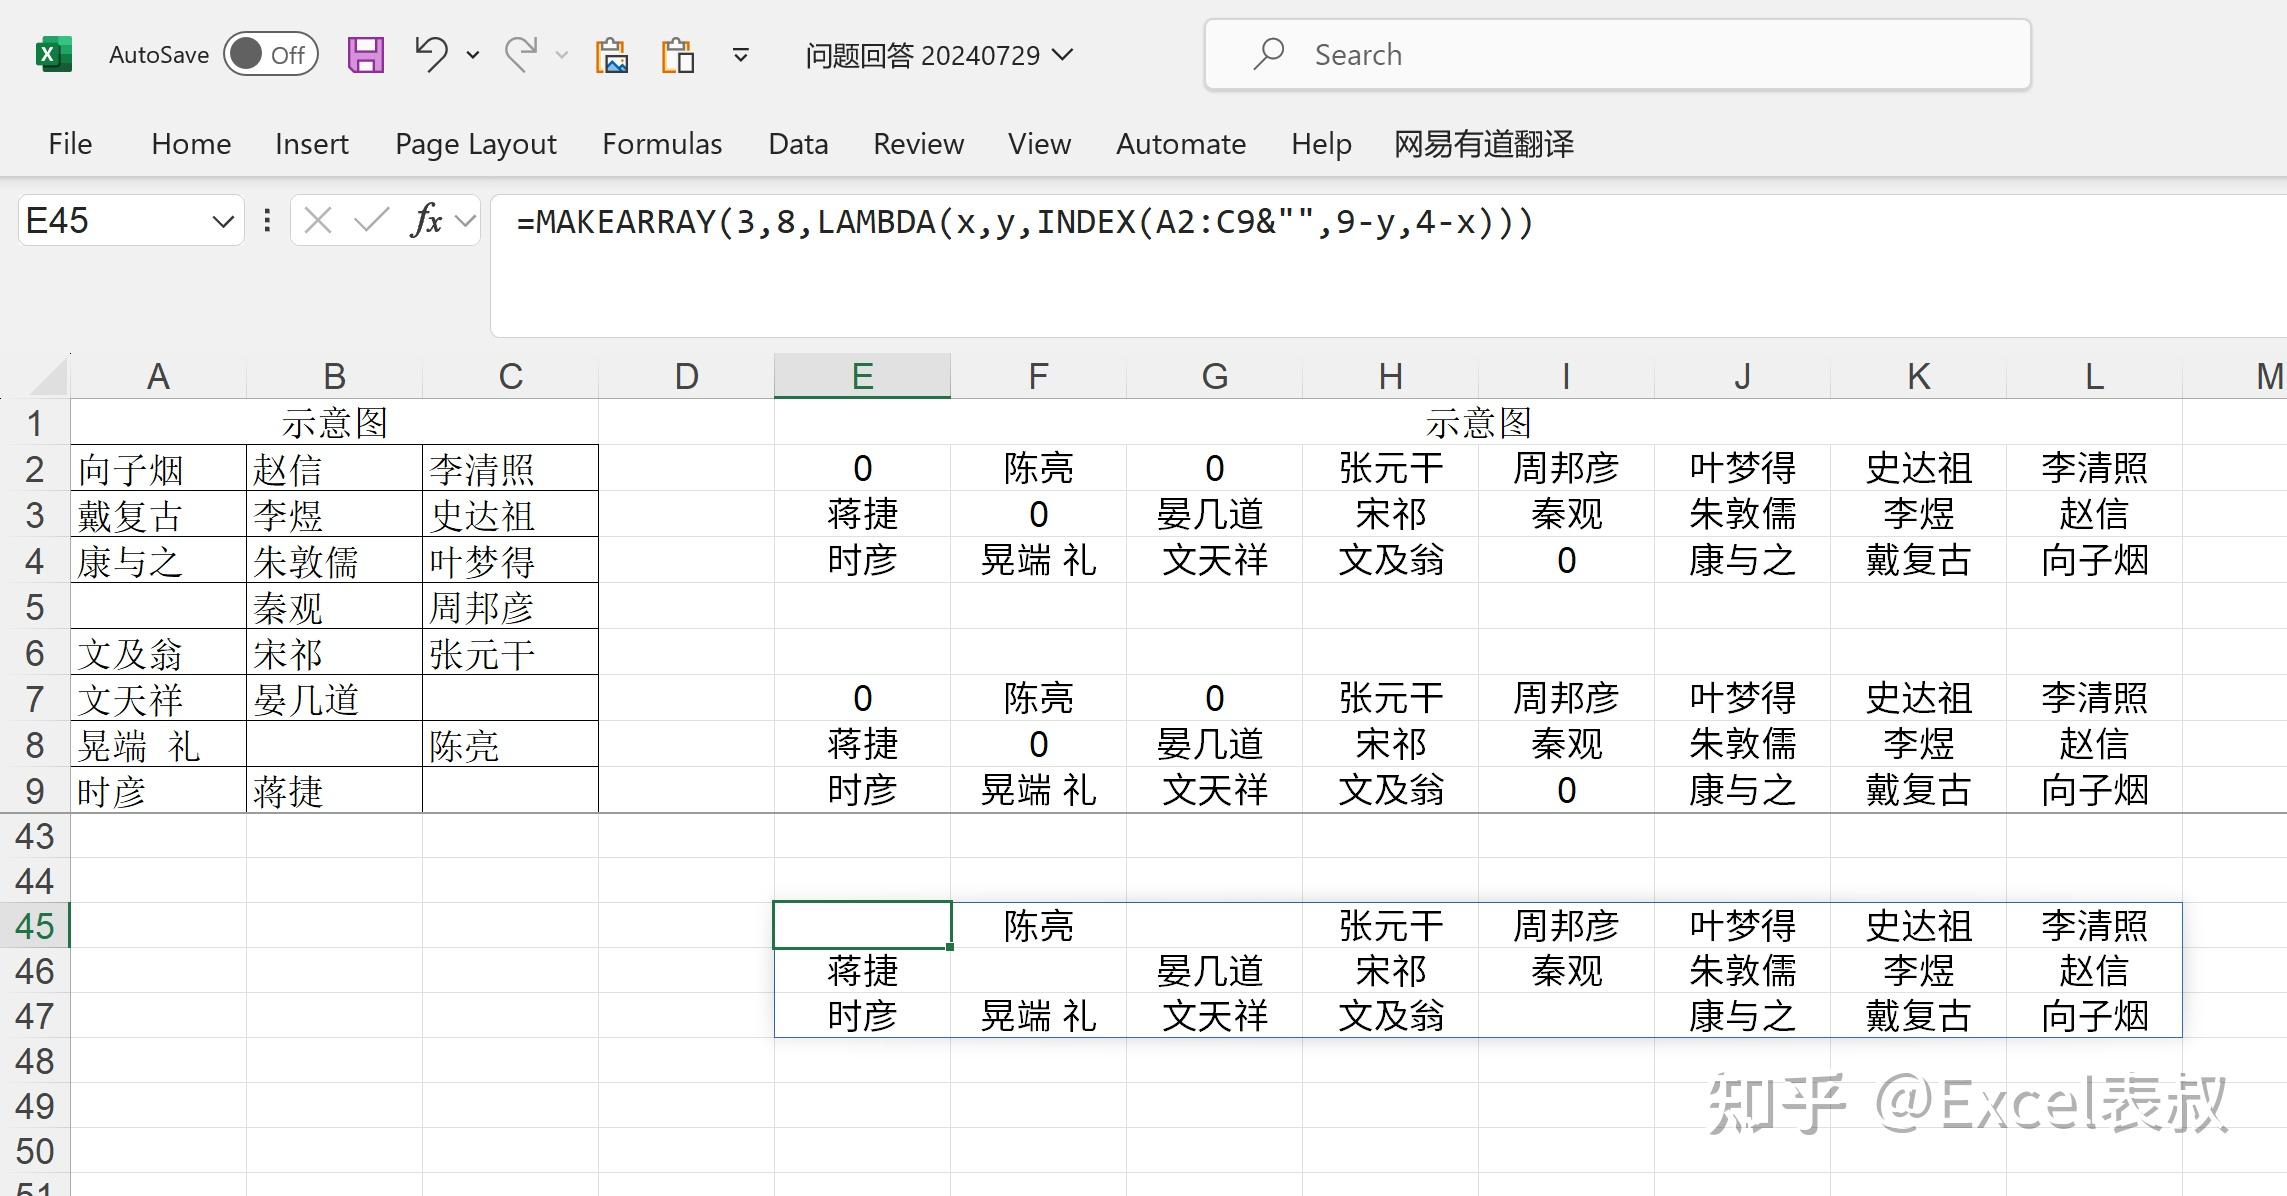Screen dimensions: 2287x1196
Task: Click cell F2 containing 陈亮
Action: pyautogui.click(x=1038, y=468)
